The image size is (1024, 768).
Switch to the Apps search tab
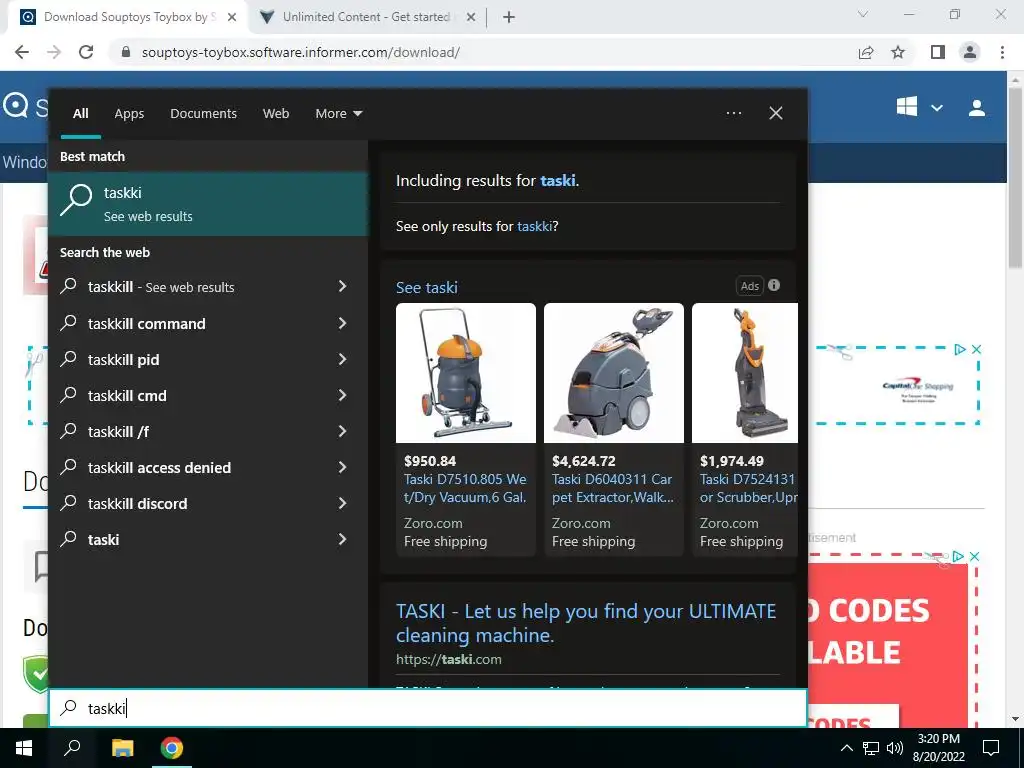point(129,114)
